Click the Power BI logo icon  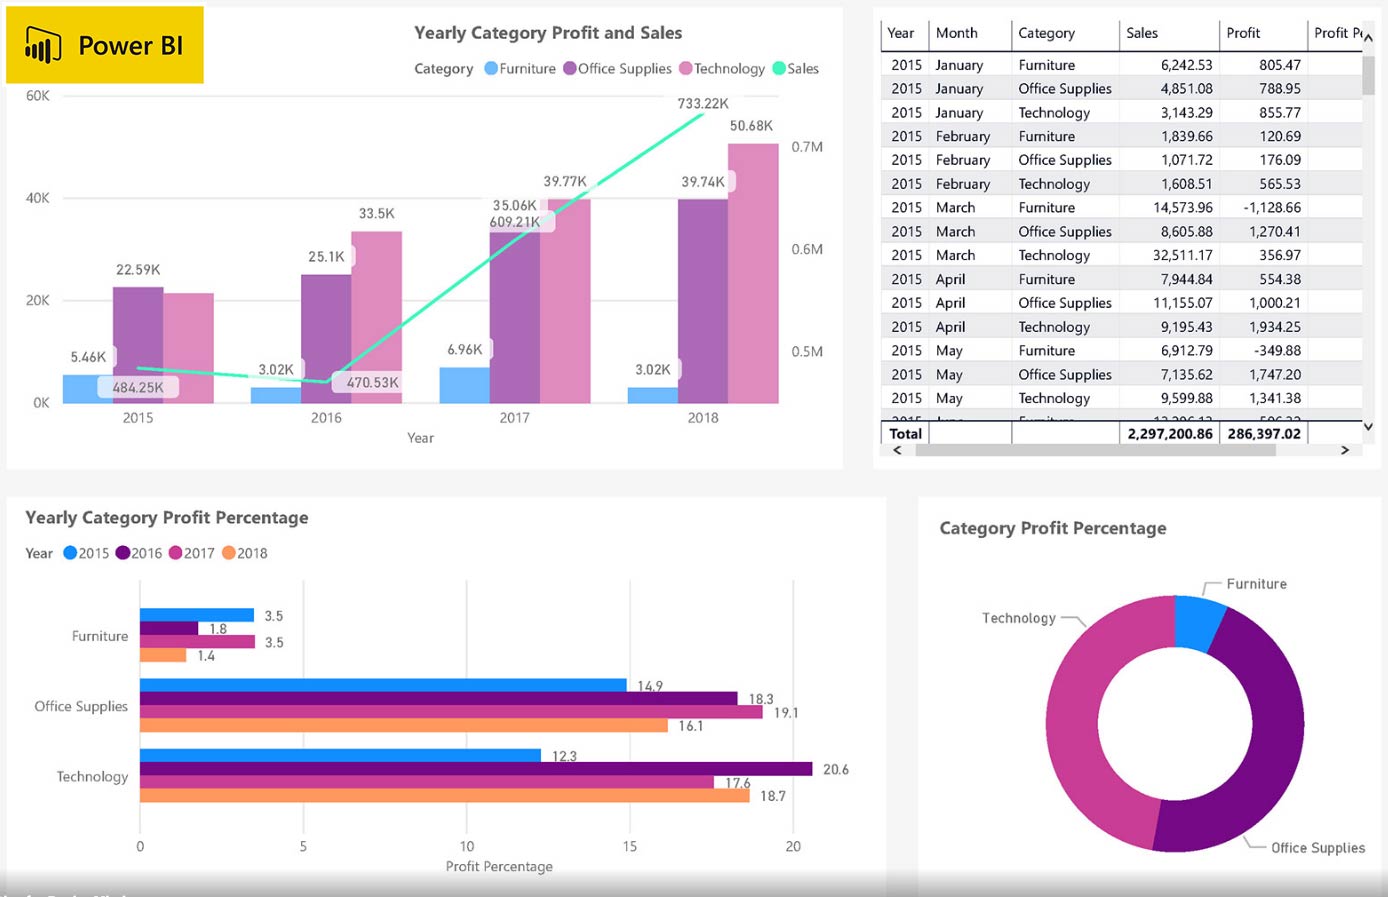tap(43, 46)
